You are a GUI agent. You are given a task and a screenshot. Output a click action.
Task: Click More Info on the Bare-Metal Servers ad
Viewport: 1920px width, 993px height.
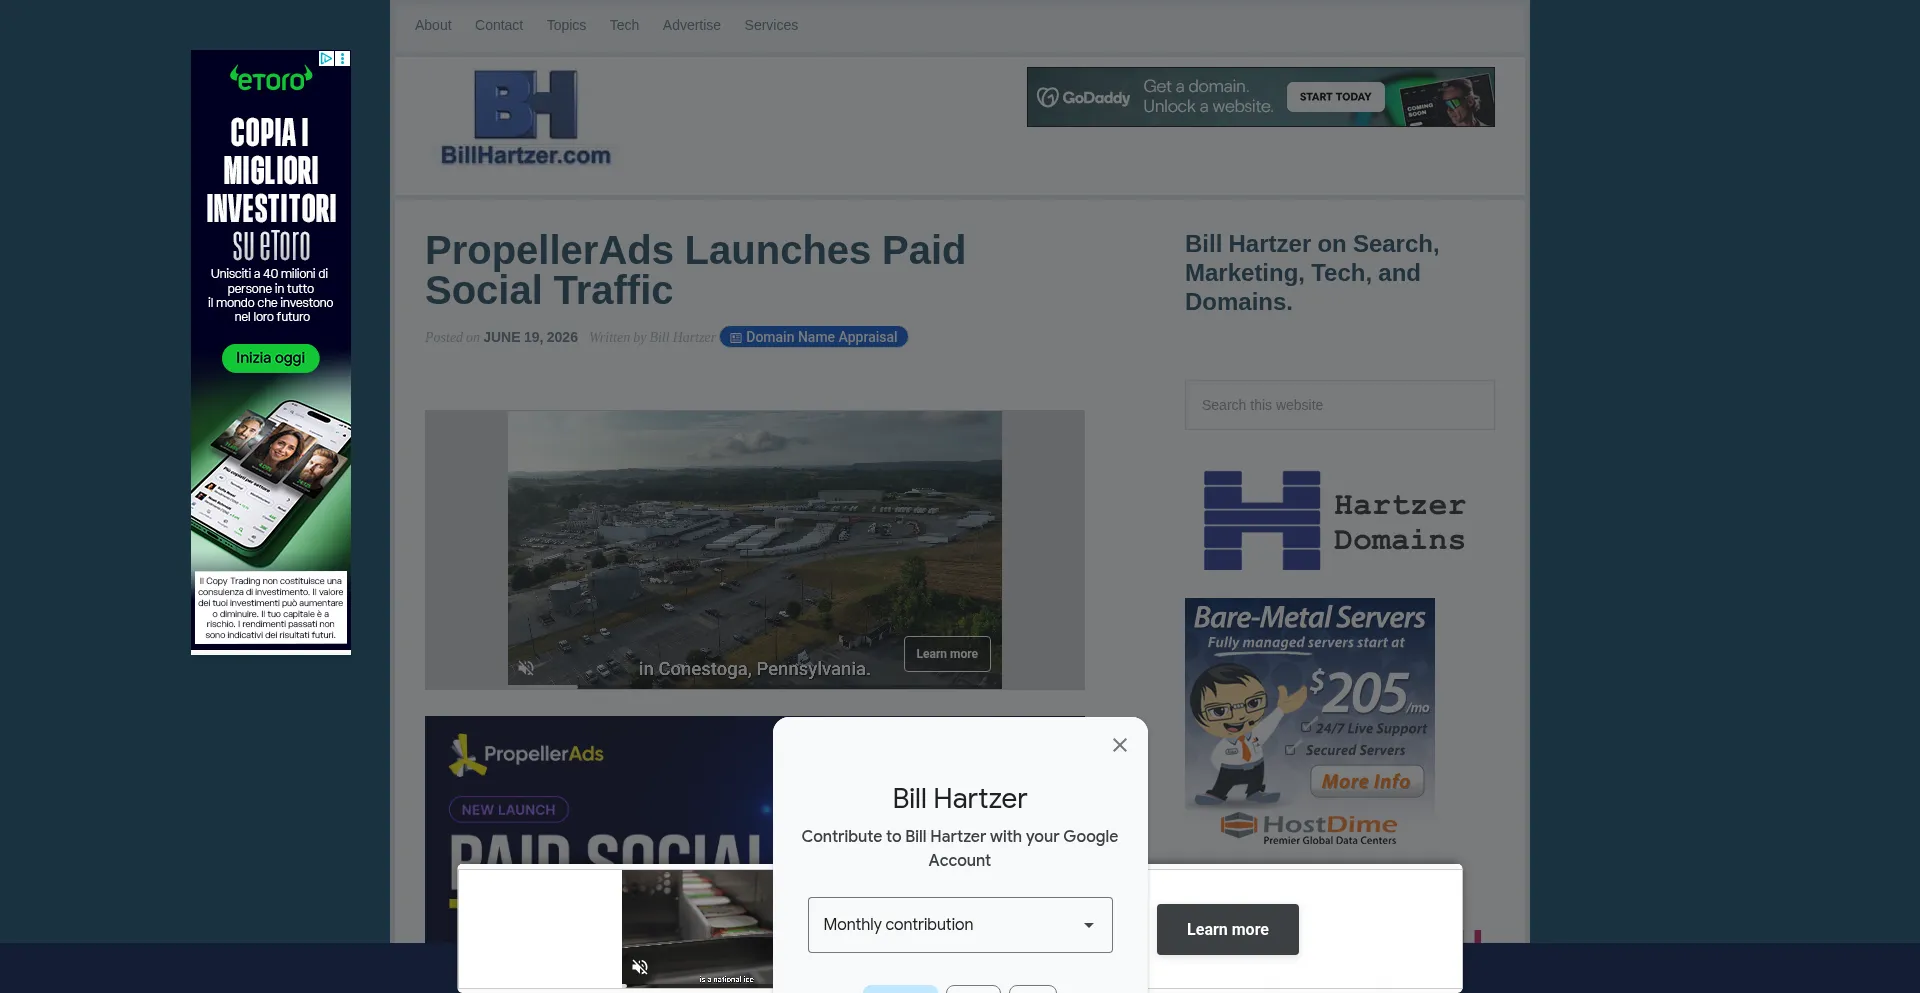click(x=1366, y=782)
